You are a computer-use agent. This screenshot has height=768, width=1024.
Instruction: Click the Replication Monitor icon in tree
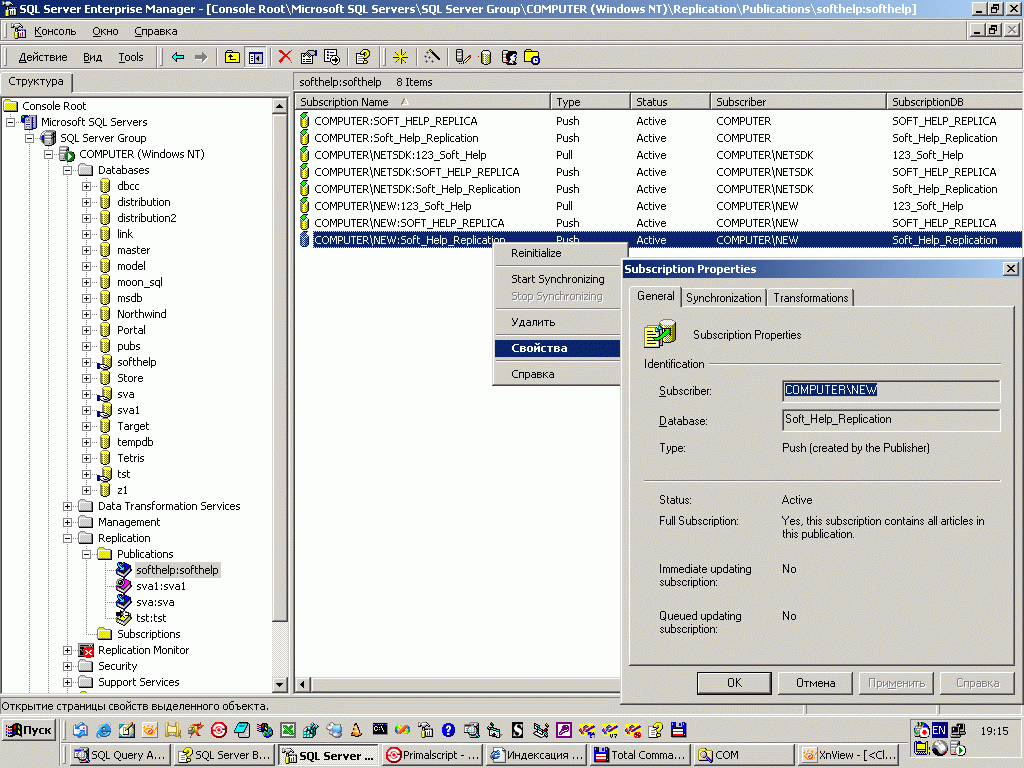86,650
